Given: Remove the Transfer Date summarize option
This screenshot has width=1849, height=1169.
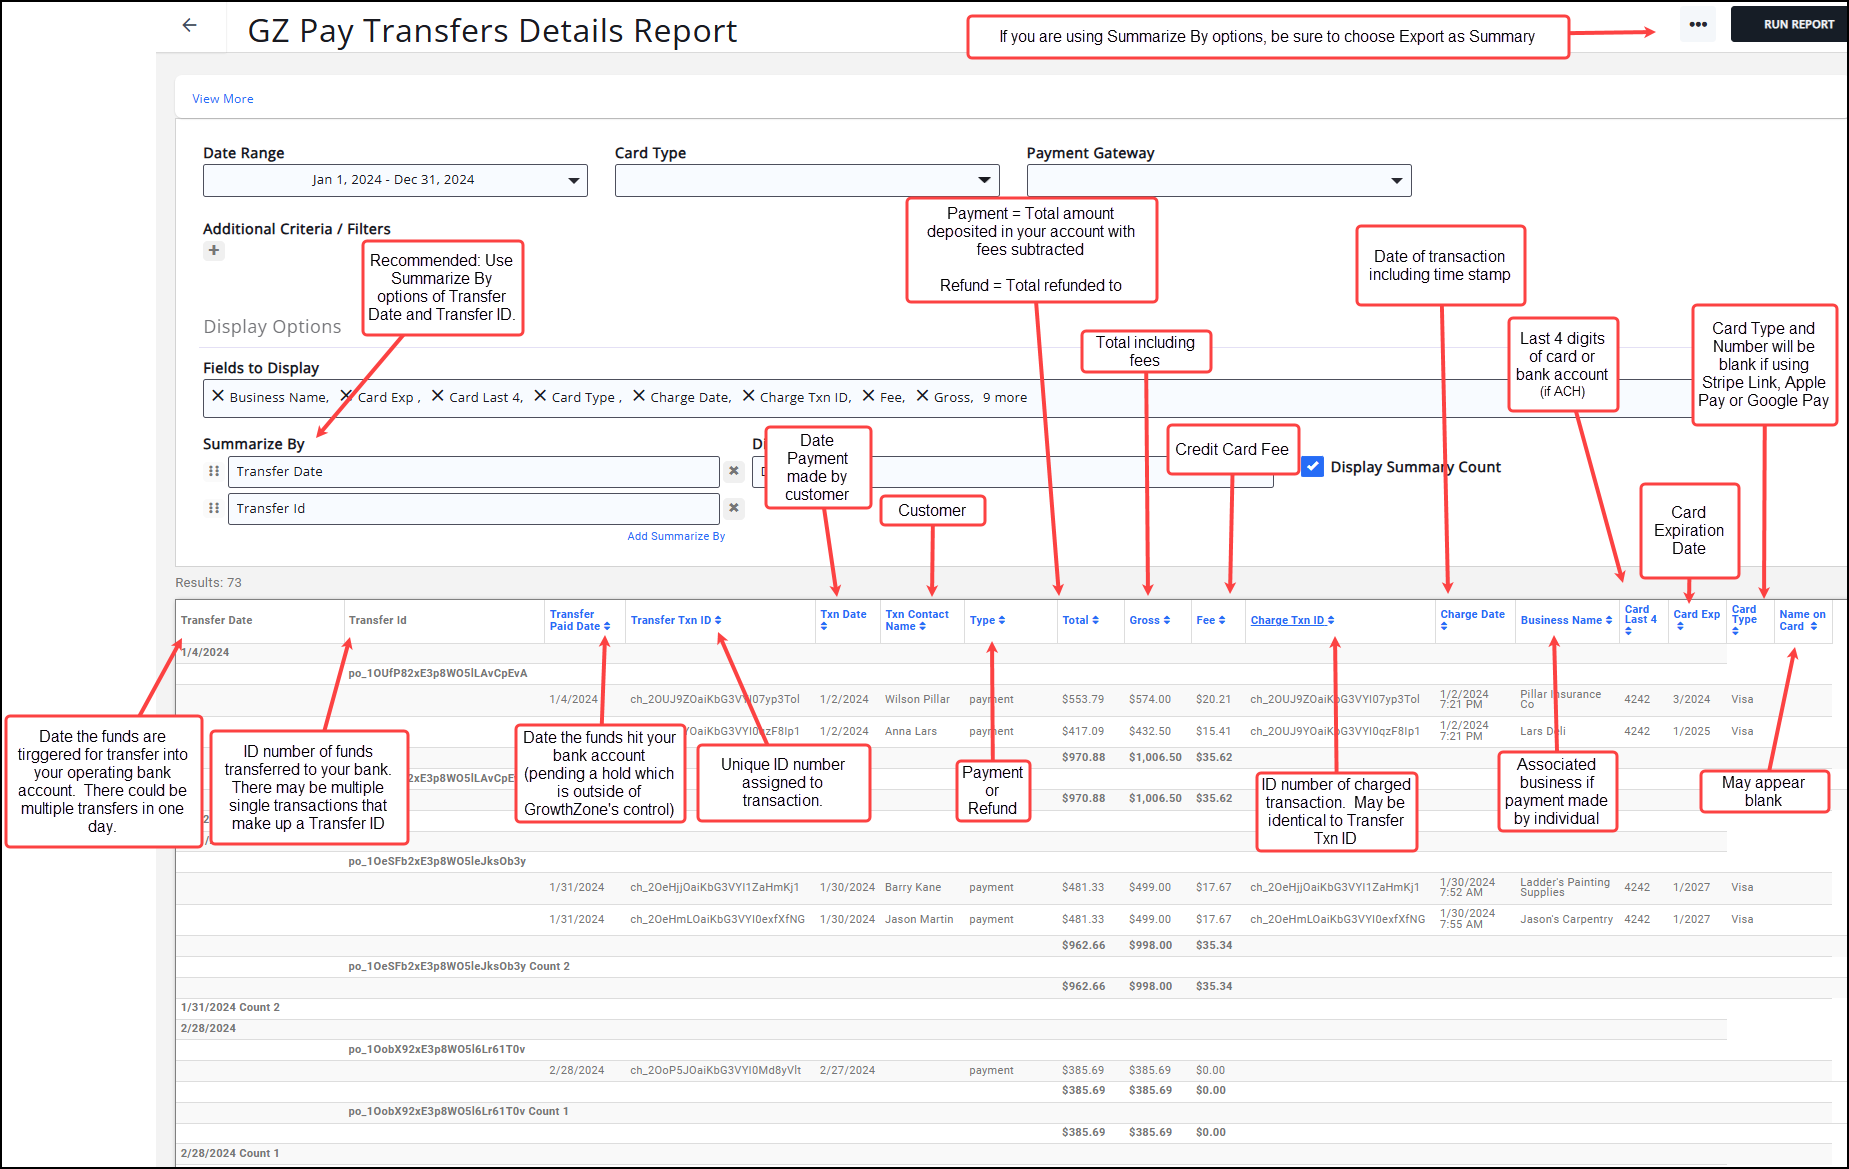Looking at the screenshot, I should click(x=734, y=471).
